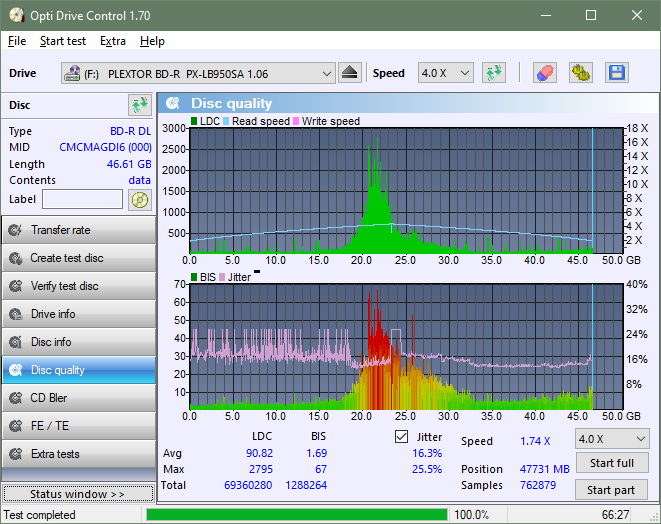Click the refresh drive icon beside Speed dropdown
661x524 pixels.
(x=494, y=73)
